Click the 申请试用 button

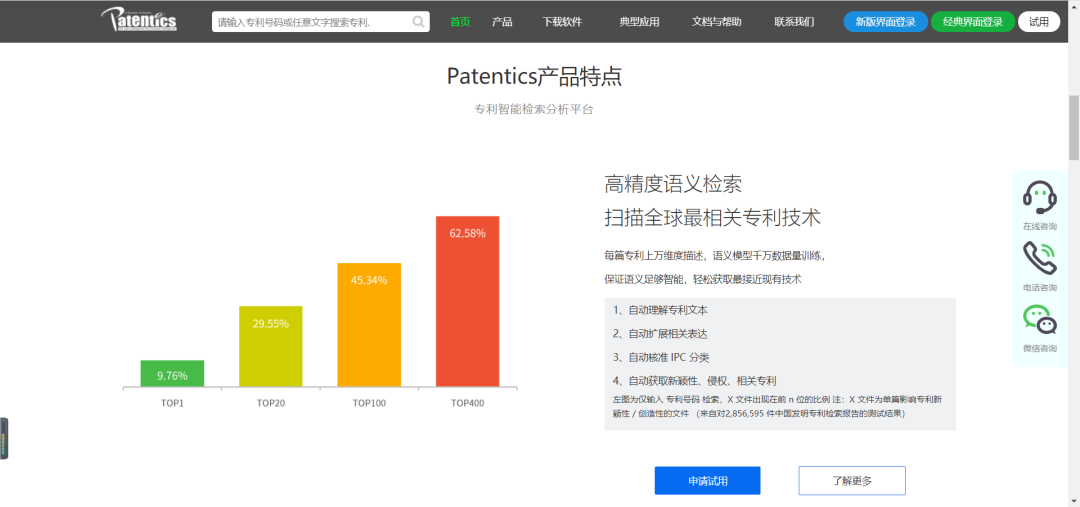(707, 481)
